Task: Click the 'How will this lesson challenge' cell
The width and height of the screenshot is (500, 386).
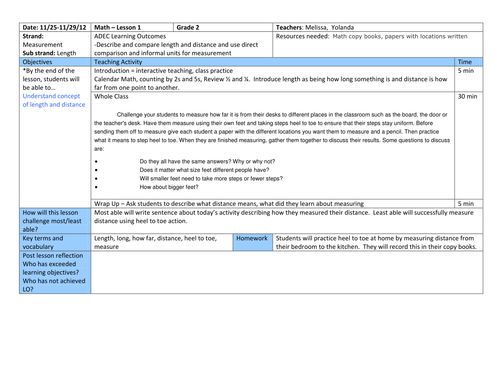Action: (x=55, y=221)
